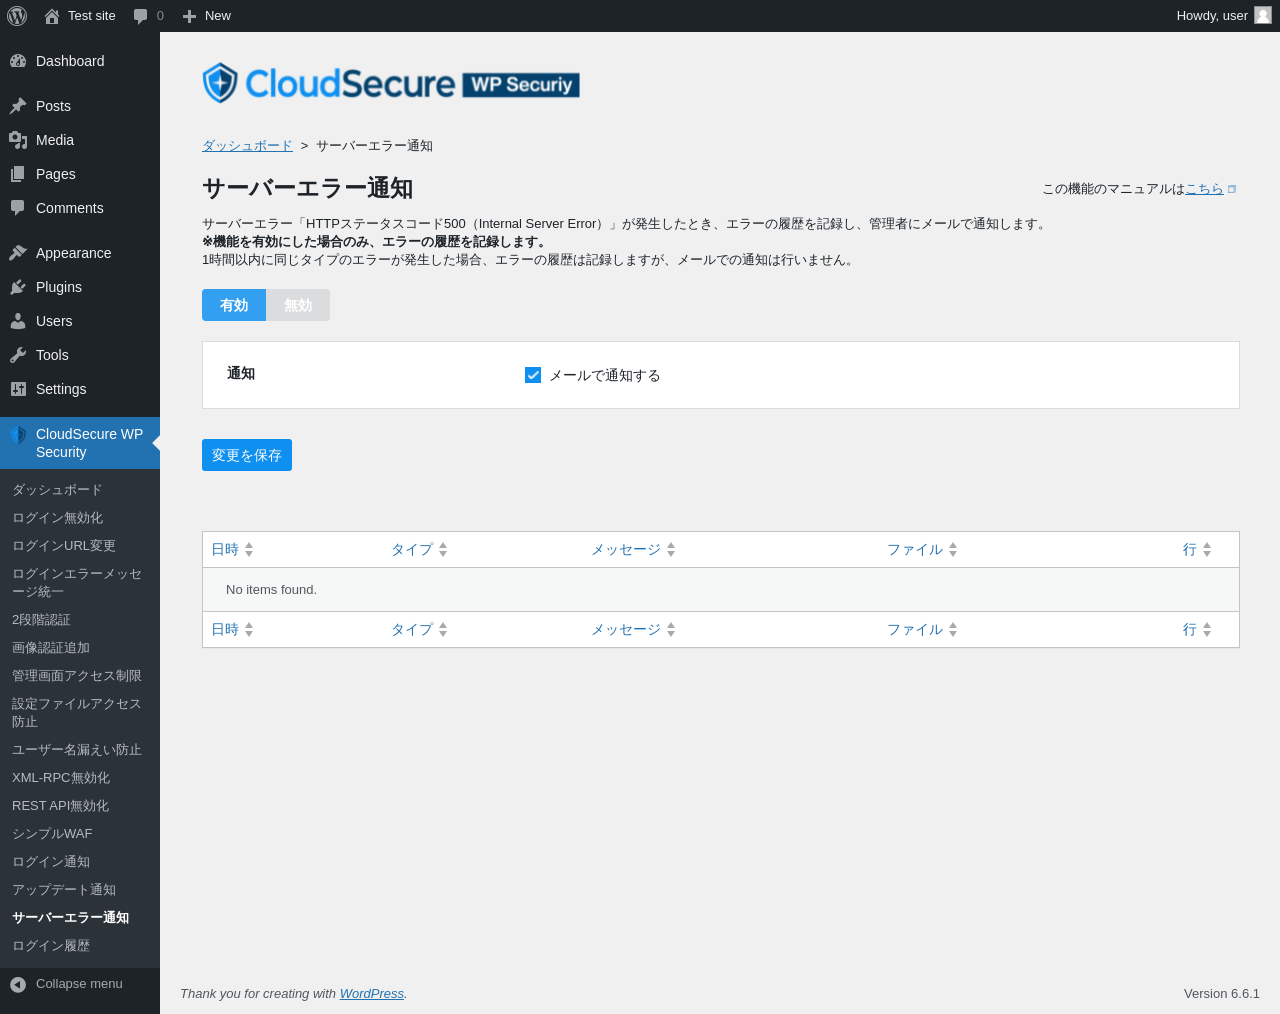Open ログイン履歴 submenu item
Viewport: 1280px width, 1014px height.
[80, 946]
